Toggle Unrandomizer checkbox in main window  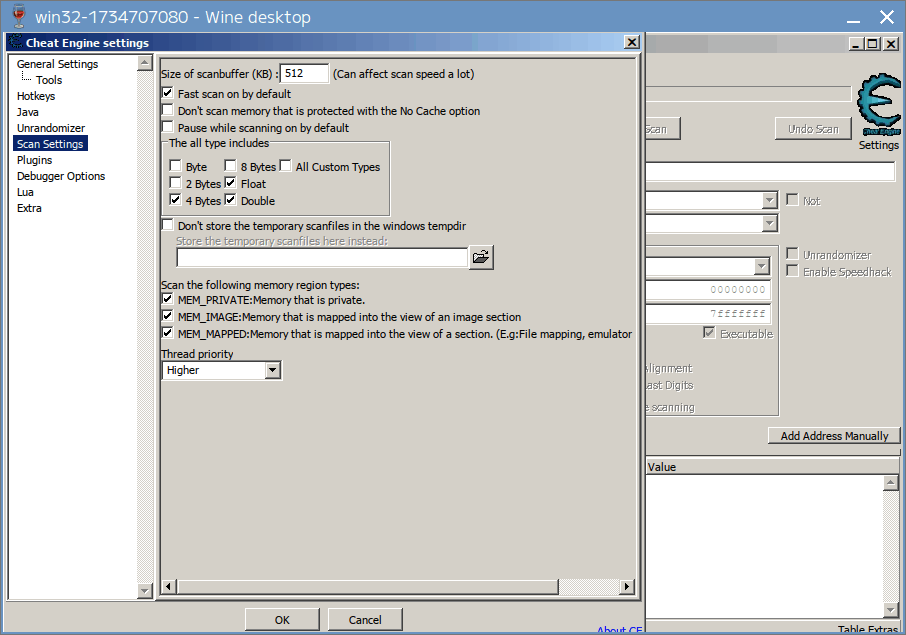792,254
